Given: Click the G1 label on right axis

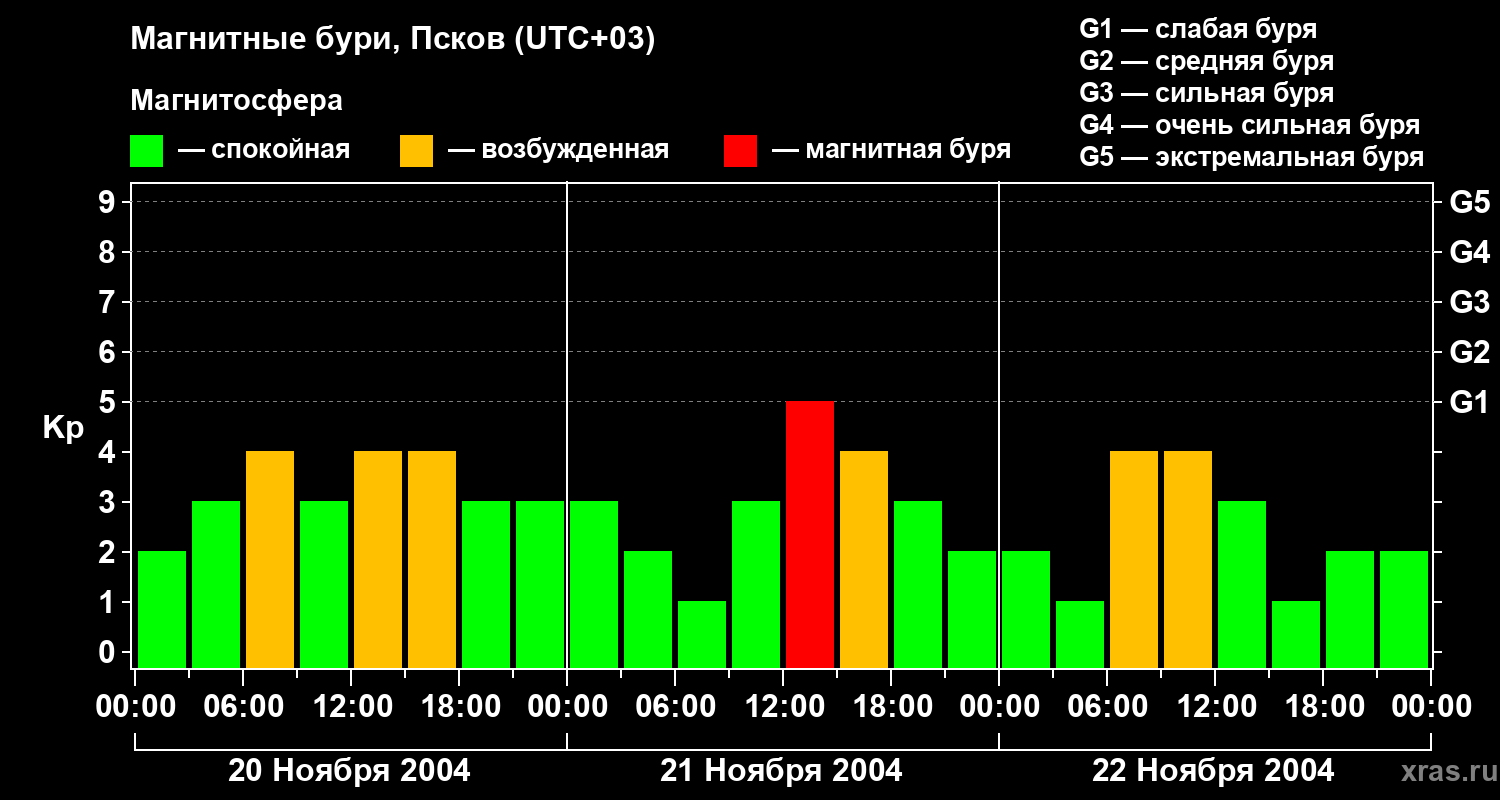Looking at the screenshot, I should 1469,402.
